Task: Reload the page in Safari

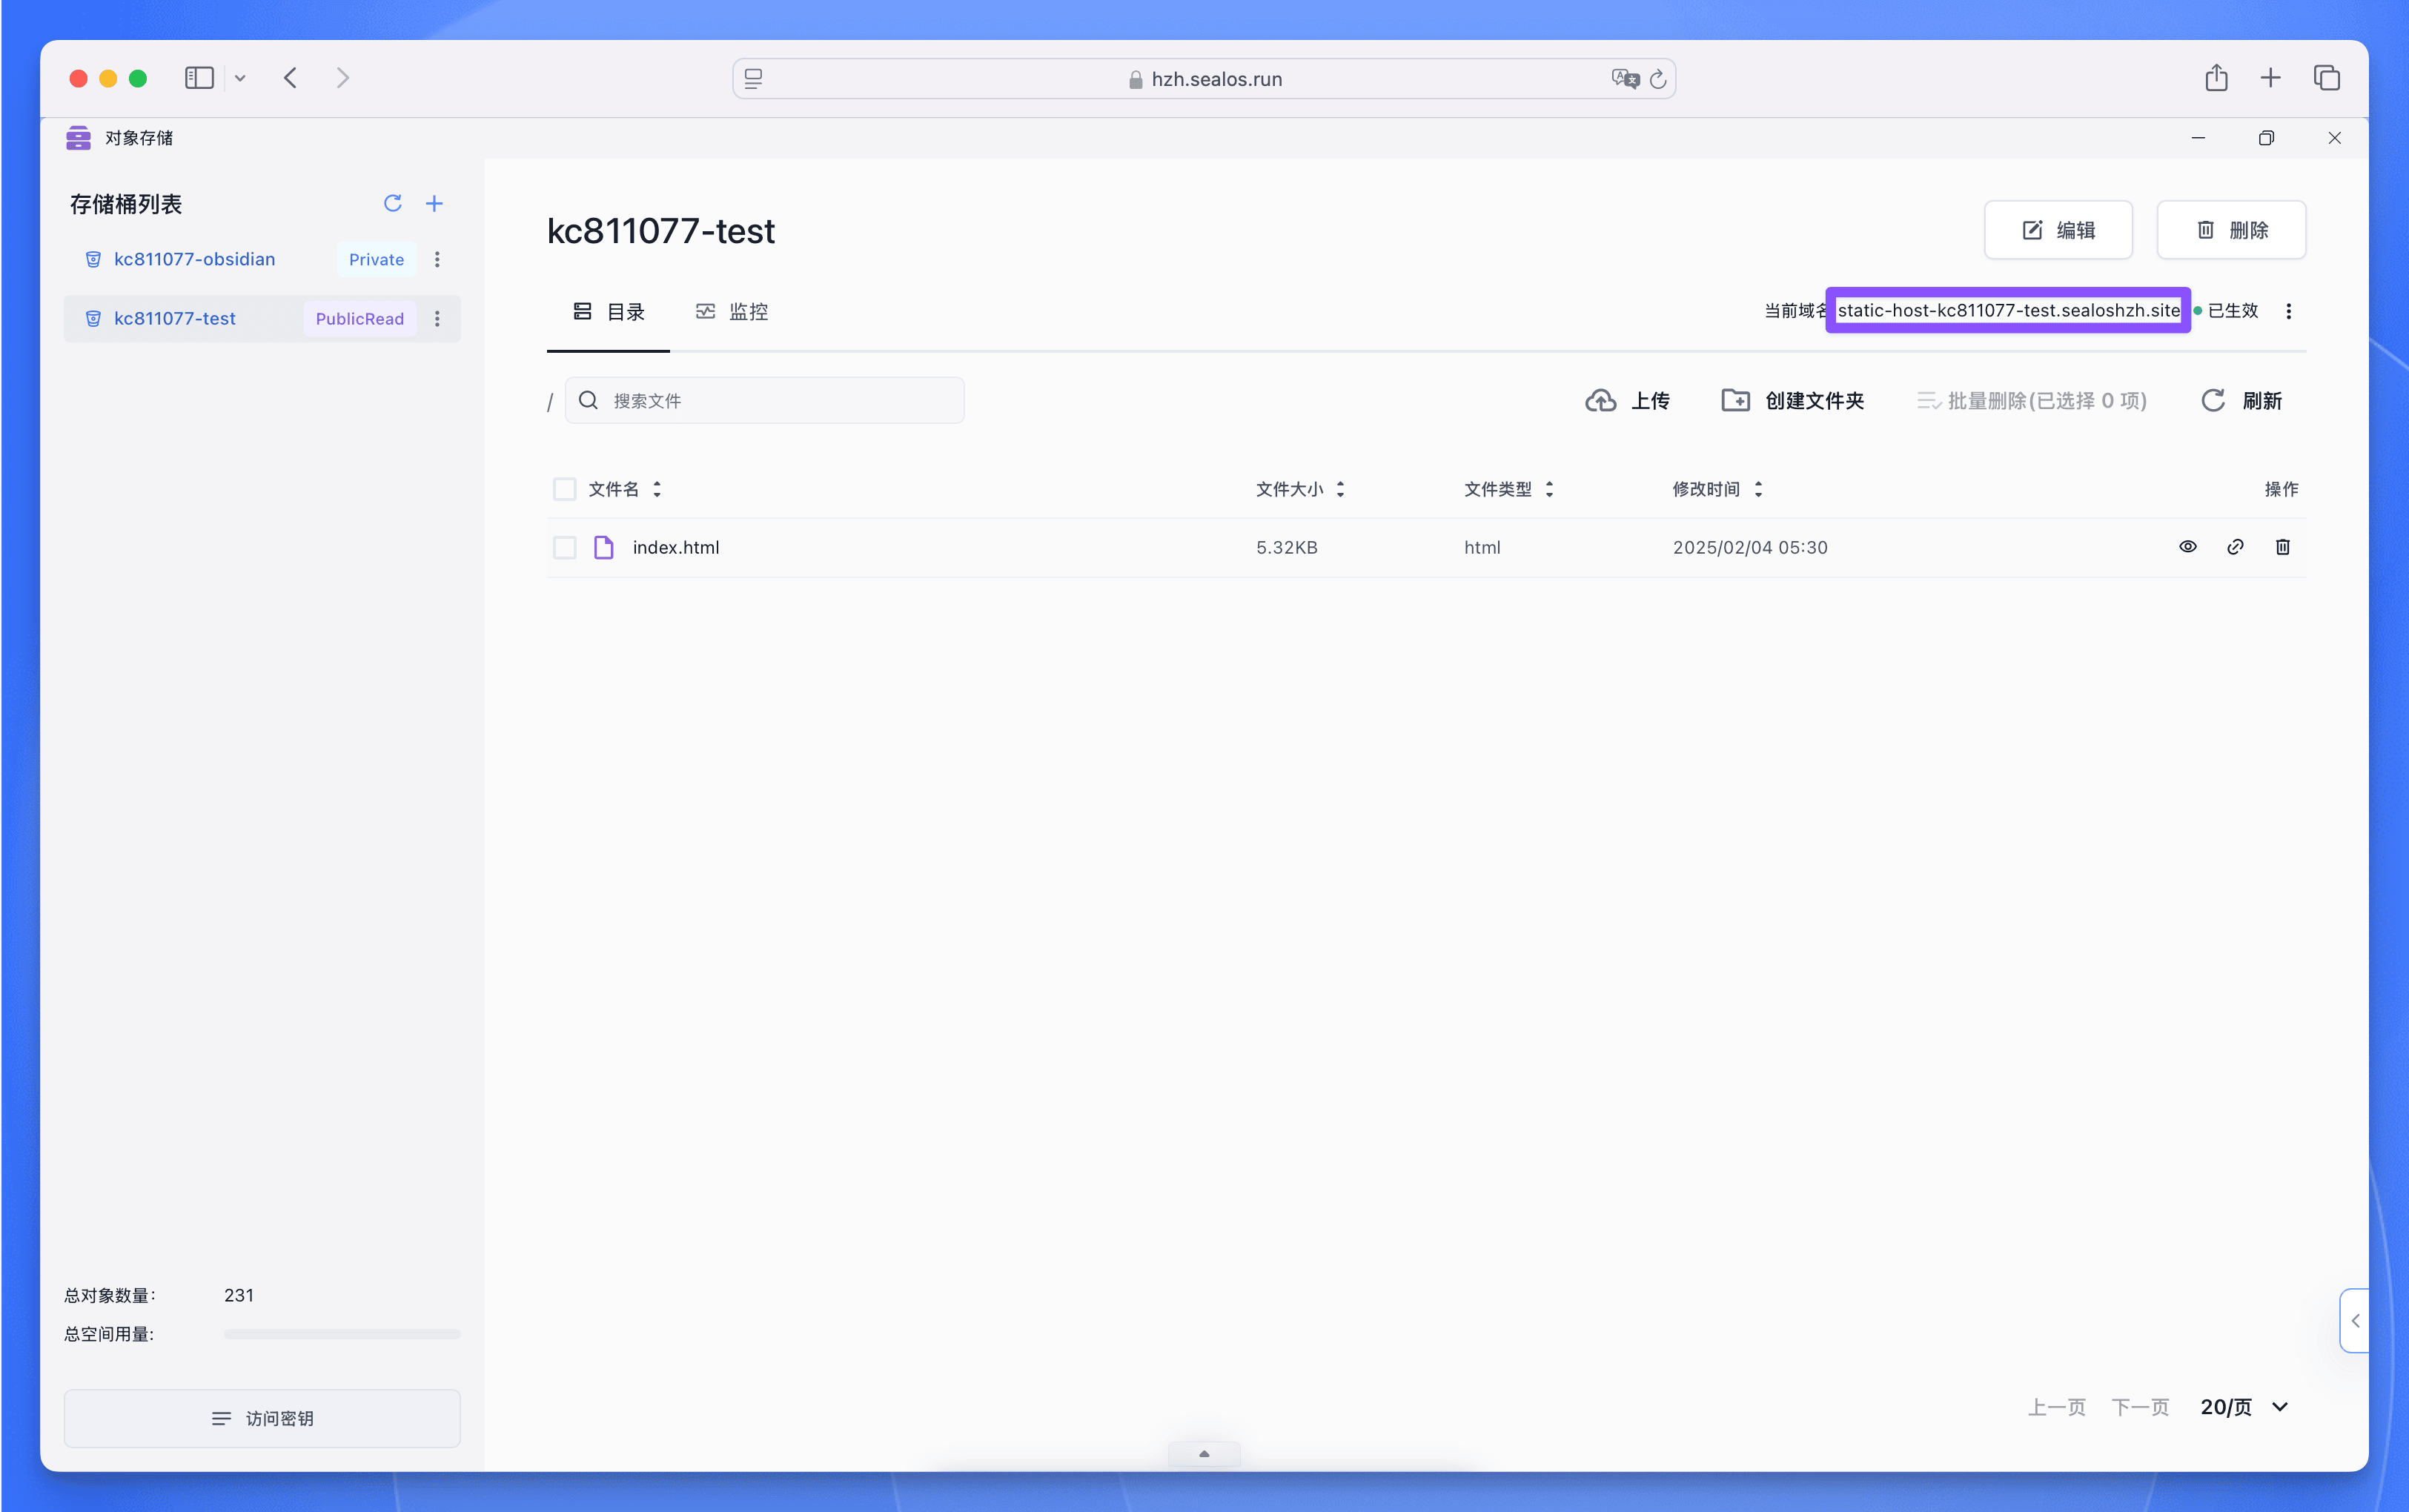Action: tap(1657, 79)
